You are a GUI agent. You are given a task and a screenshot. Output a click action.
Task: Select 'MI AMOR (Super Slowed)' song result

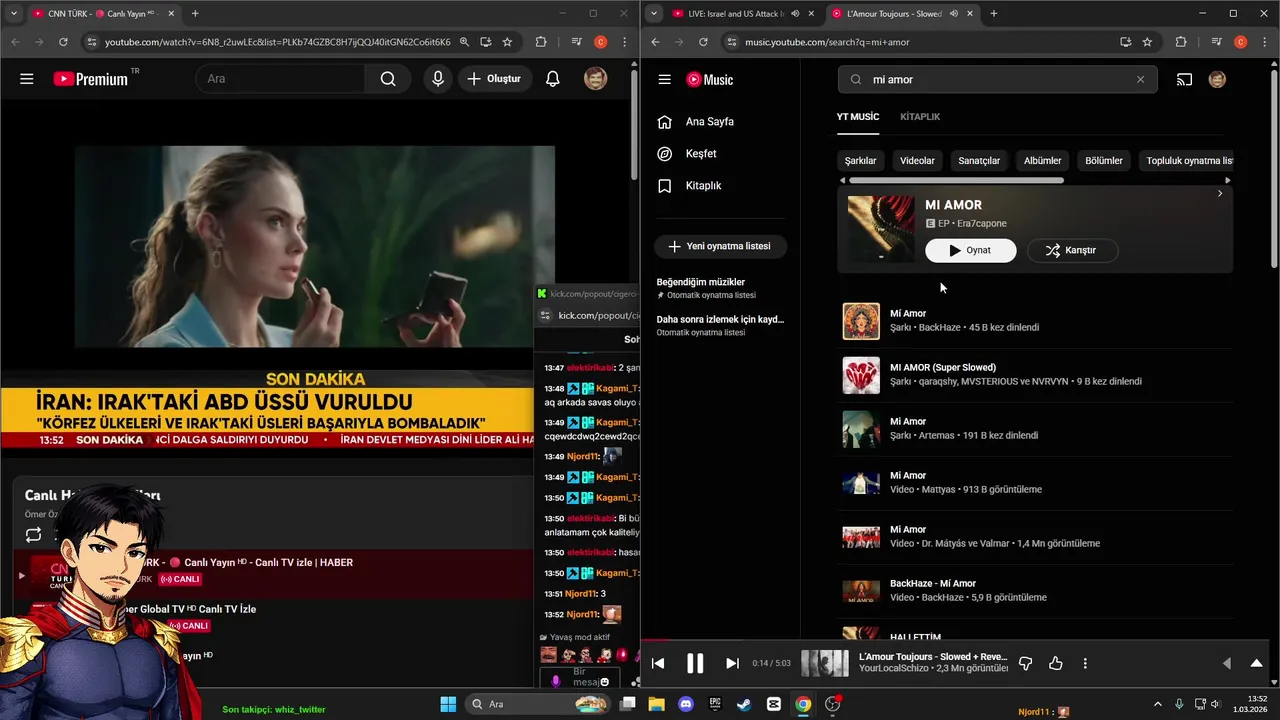click(1037, 375)
